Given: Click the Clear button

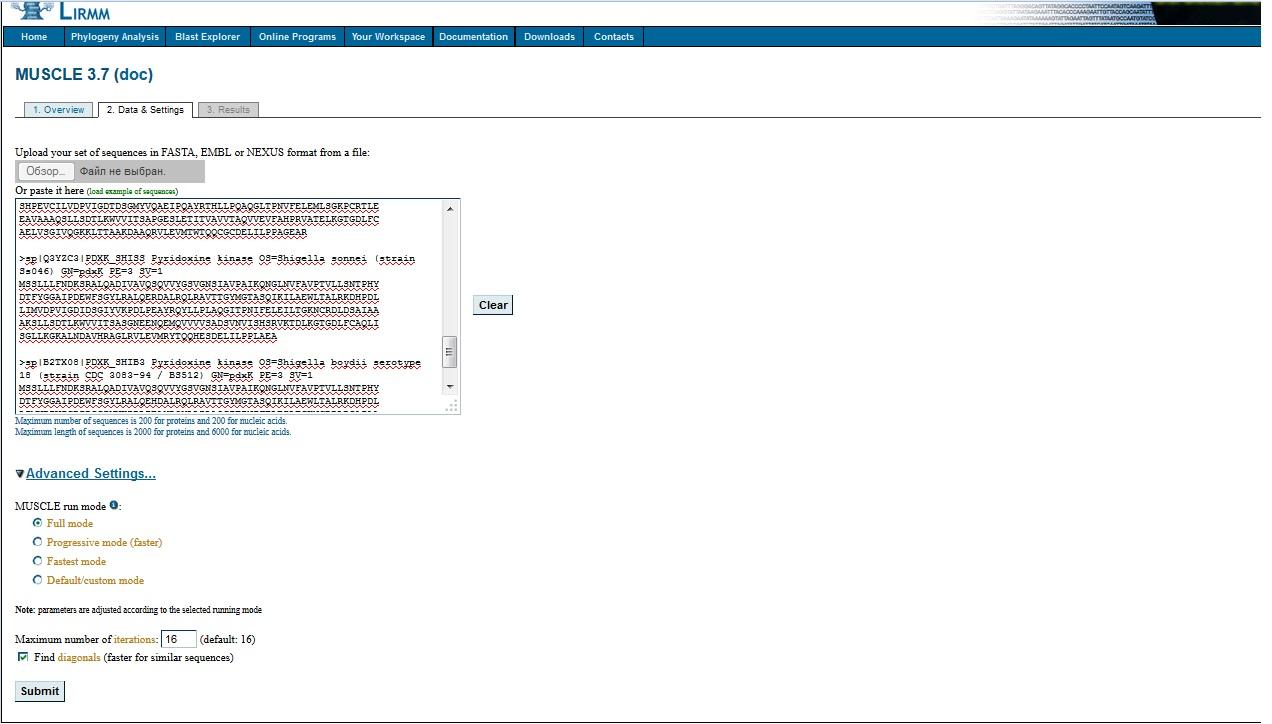Looking at the screenshot, I should pos(493,305).
